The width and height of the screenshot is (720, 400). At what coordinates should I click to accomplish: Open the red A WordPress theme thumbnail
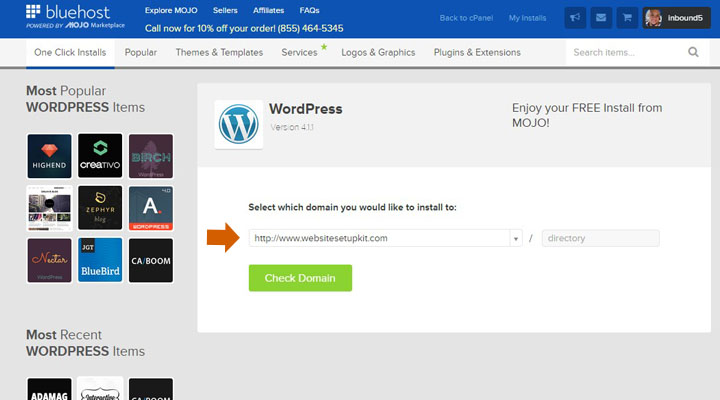[x=151, y=208]
